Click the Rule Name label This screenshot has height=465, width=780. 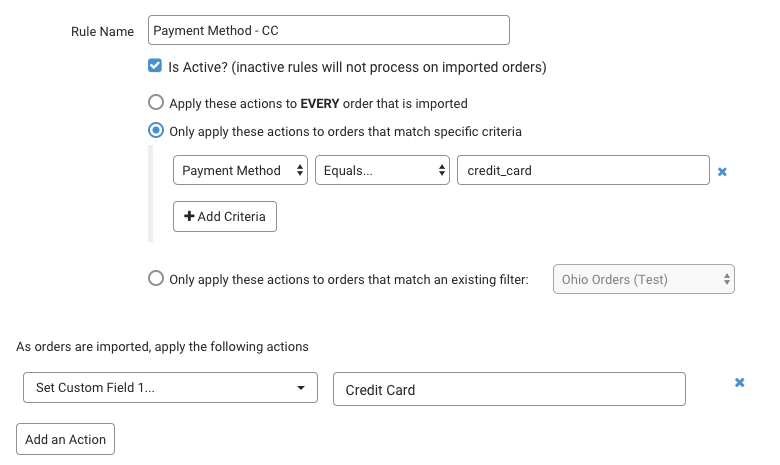coord(103,31)
